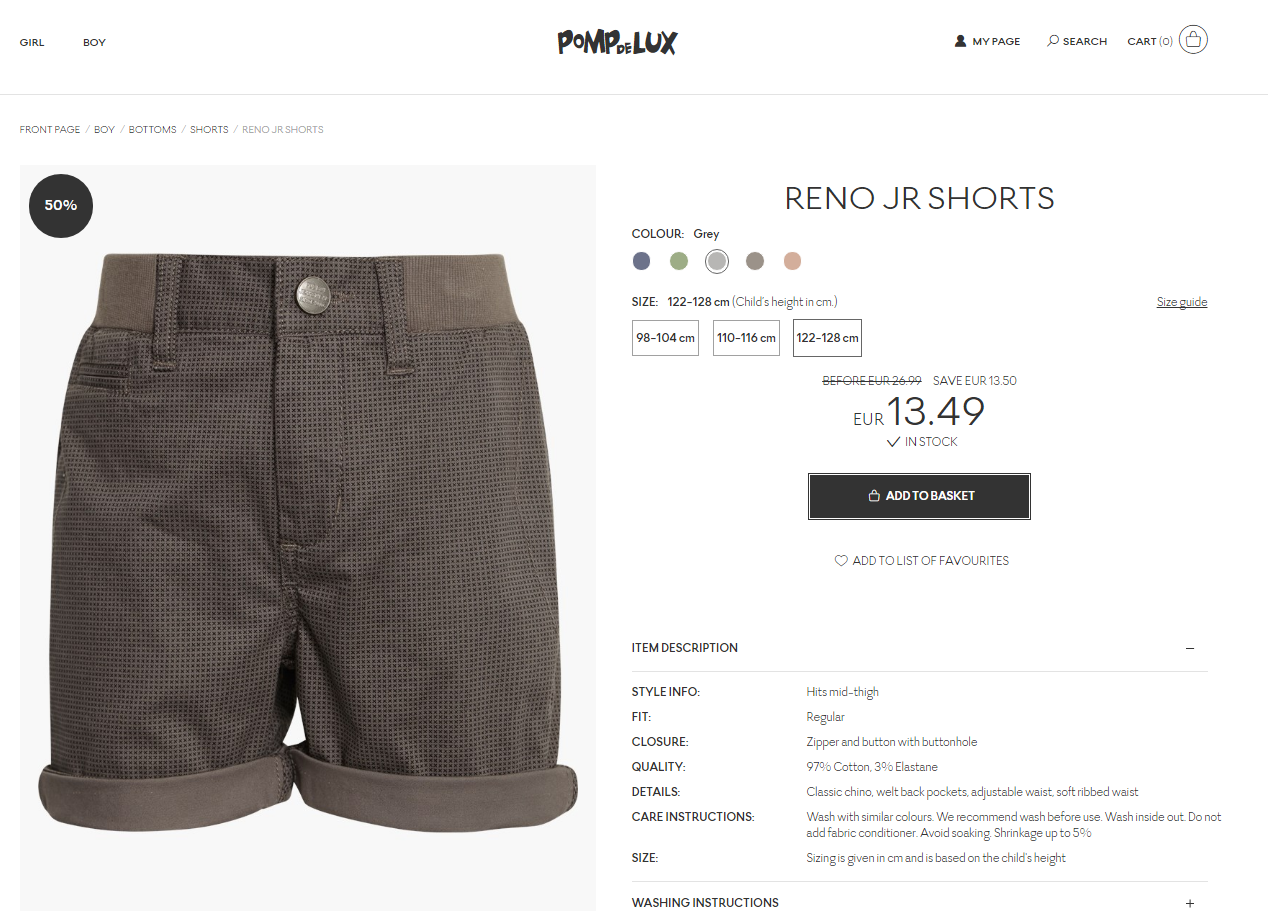Select size 98-104 cm
This screenshot has width=1268, height=911.
665,338
